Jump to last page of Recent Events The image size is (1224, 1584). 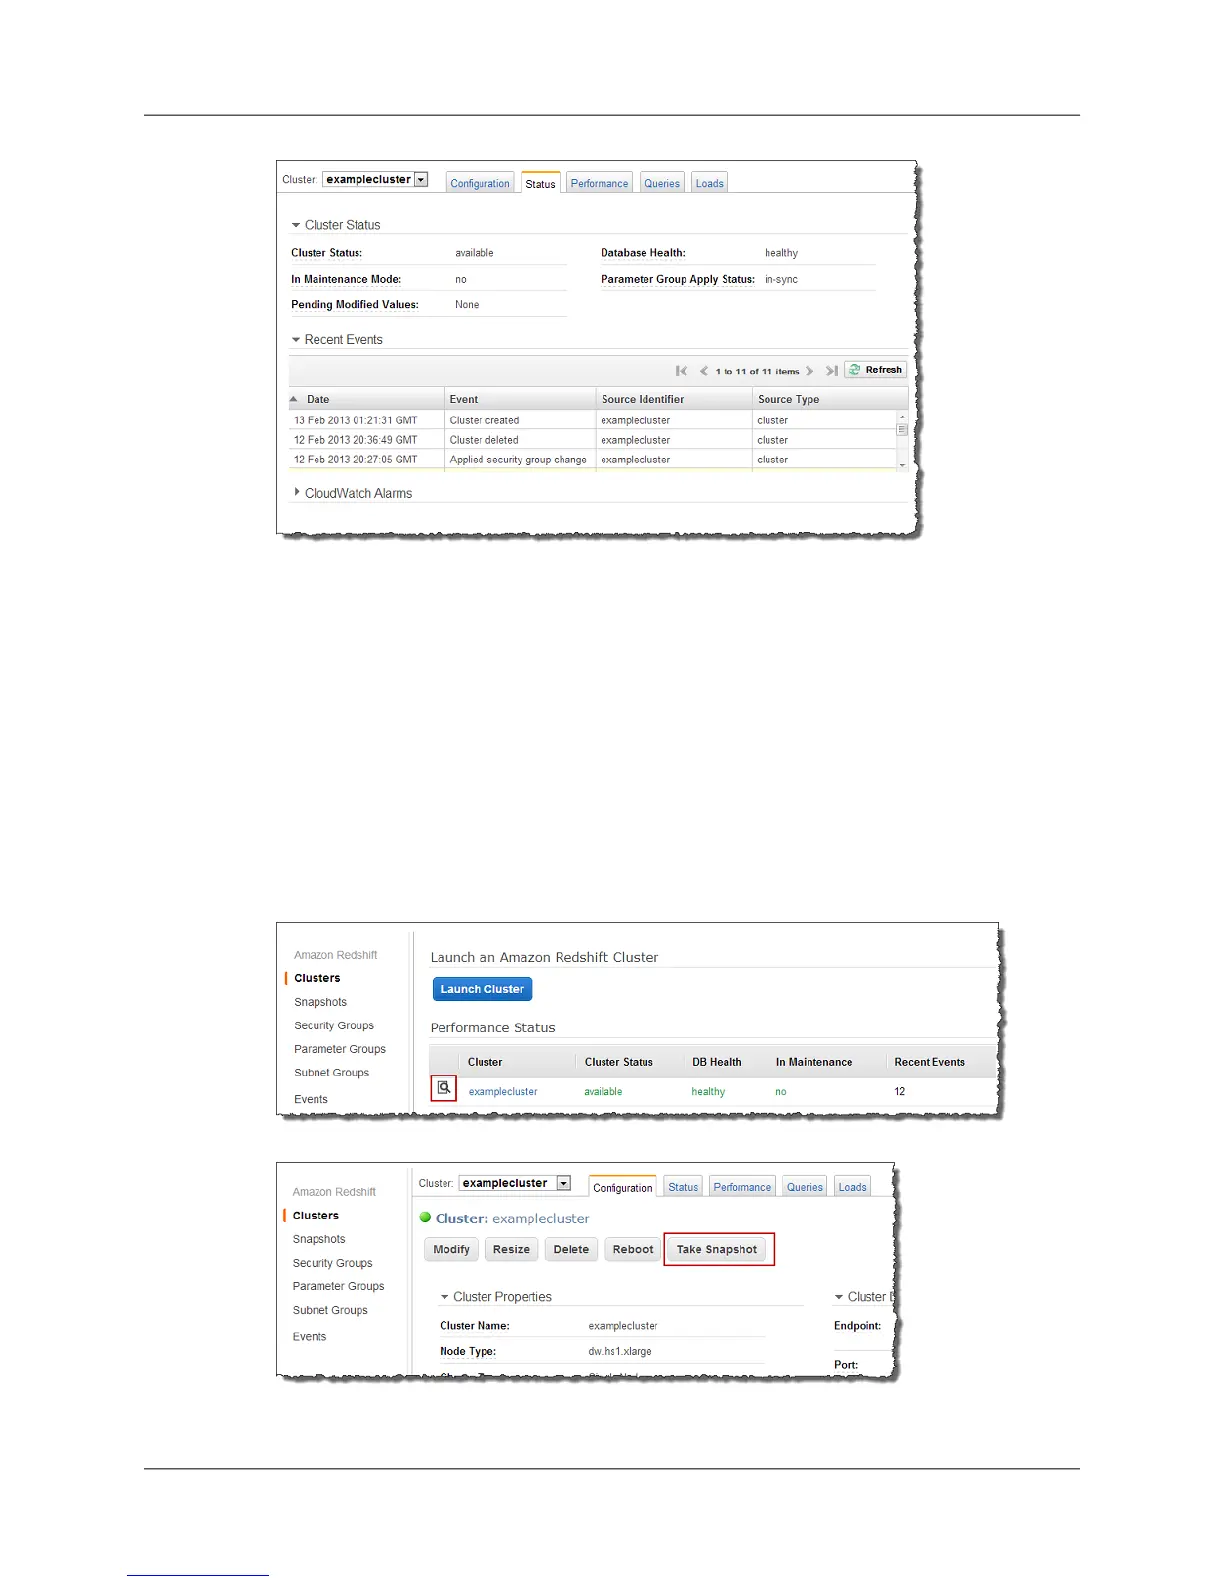tap(831, 371)
